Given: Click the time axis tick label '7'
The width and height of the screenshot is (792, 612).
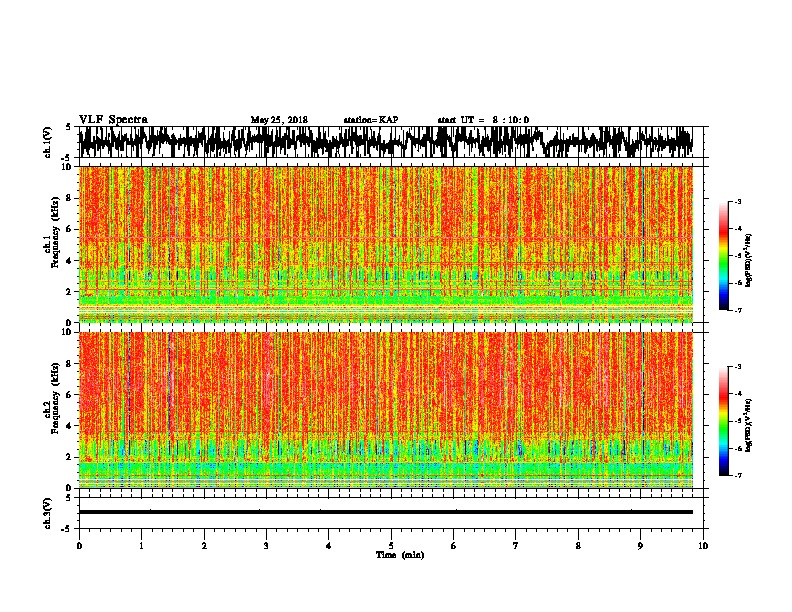Looking at the screenshot, I should pyautogui.click(x=516, y=545).
